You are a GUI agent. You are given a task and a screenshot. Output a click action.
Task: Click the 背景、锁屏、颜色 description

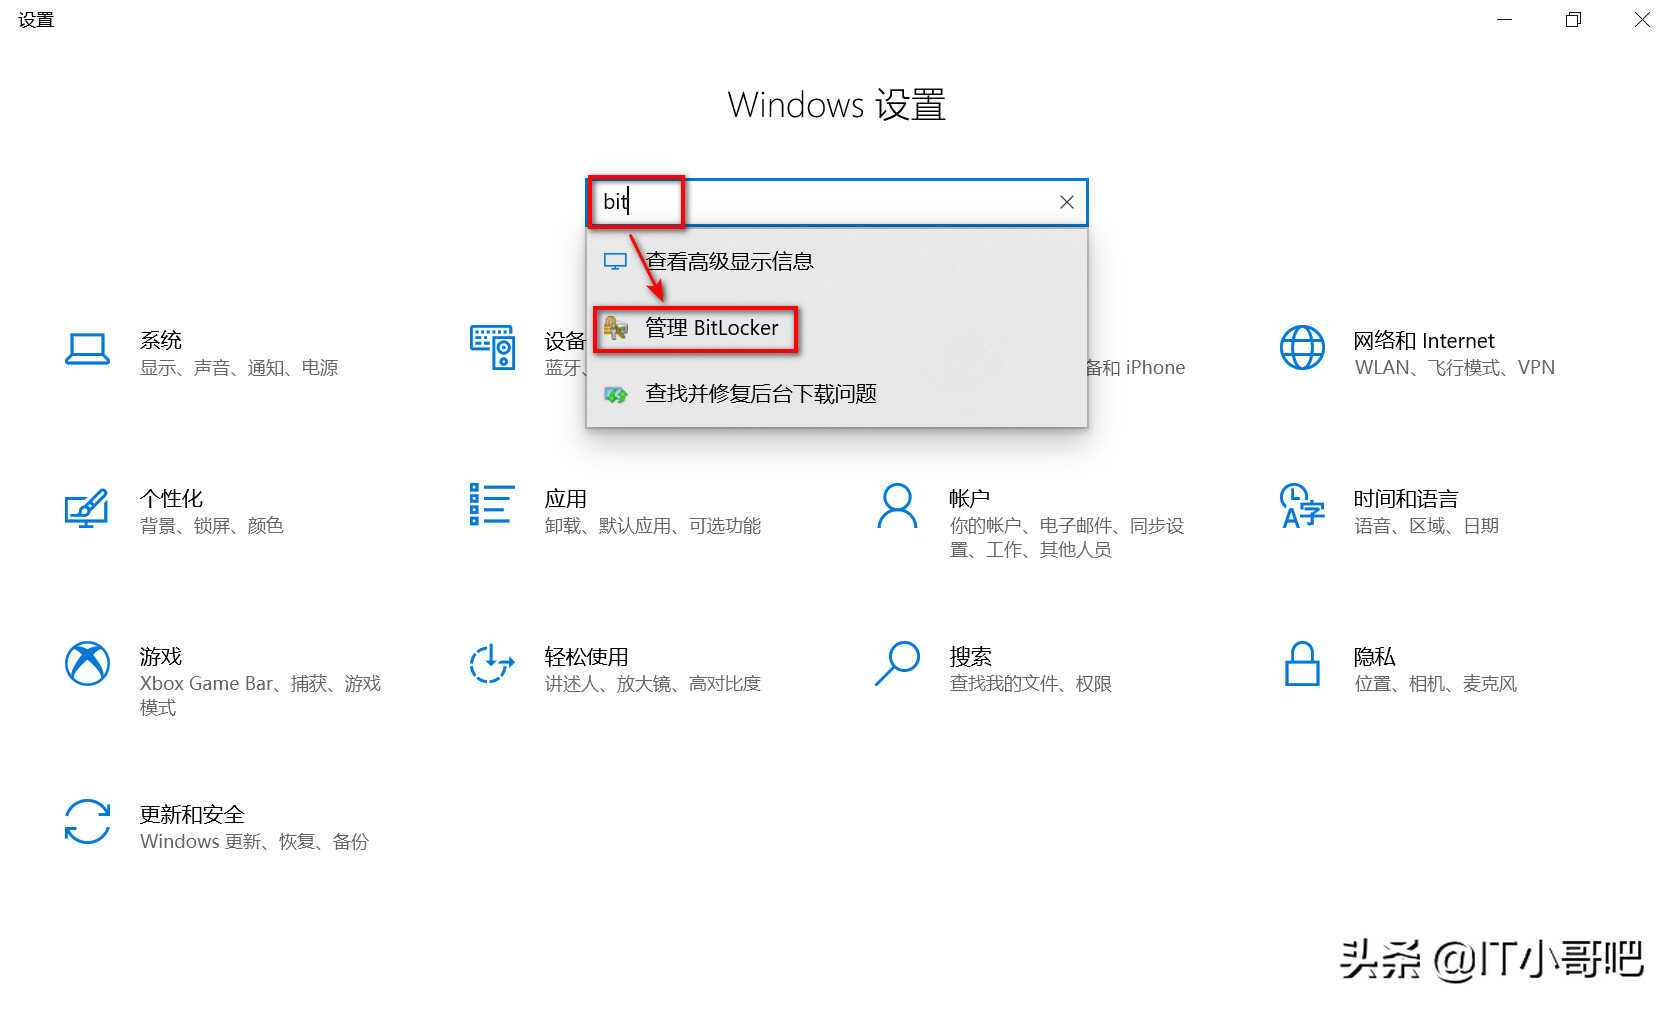pyautogui.click(x=212, y=526)
